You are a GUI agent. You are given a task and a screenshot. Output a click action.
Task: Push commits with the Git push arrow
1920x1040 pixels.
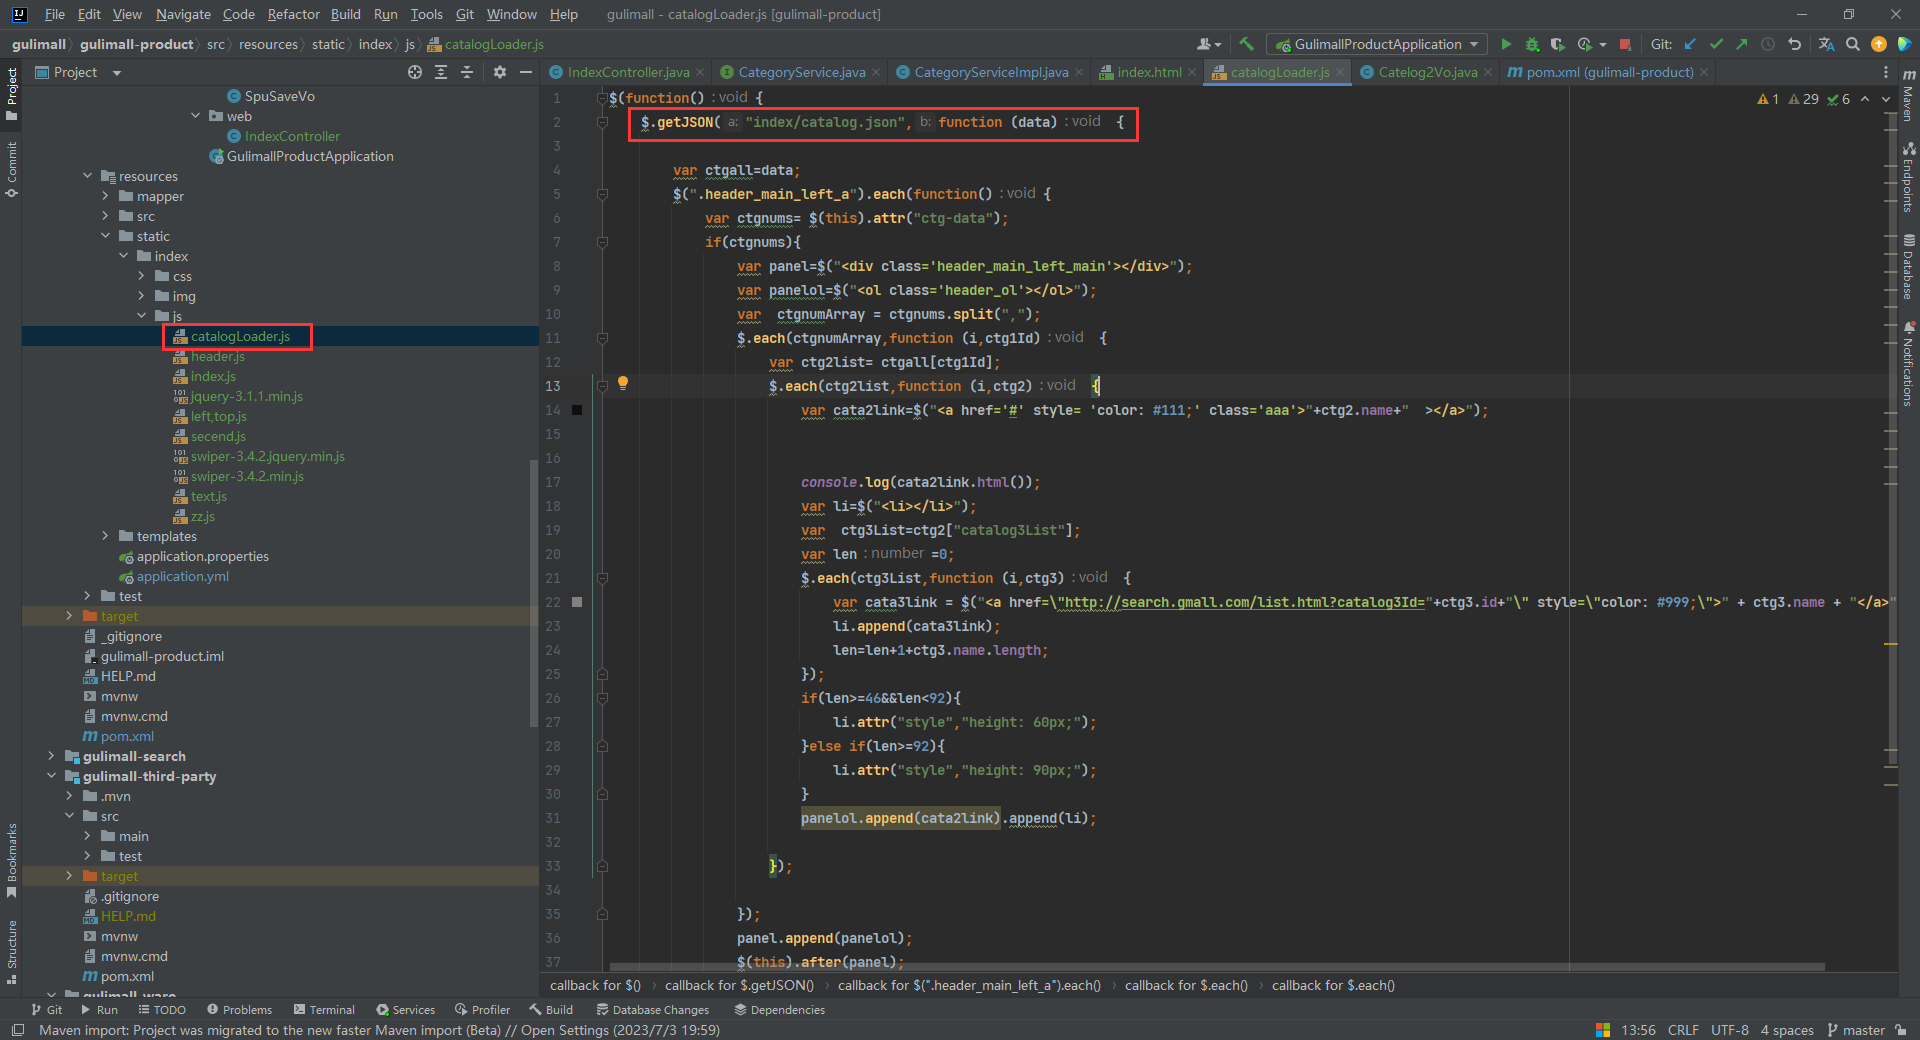tap(1742, 44)
